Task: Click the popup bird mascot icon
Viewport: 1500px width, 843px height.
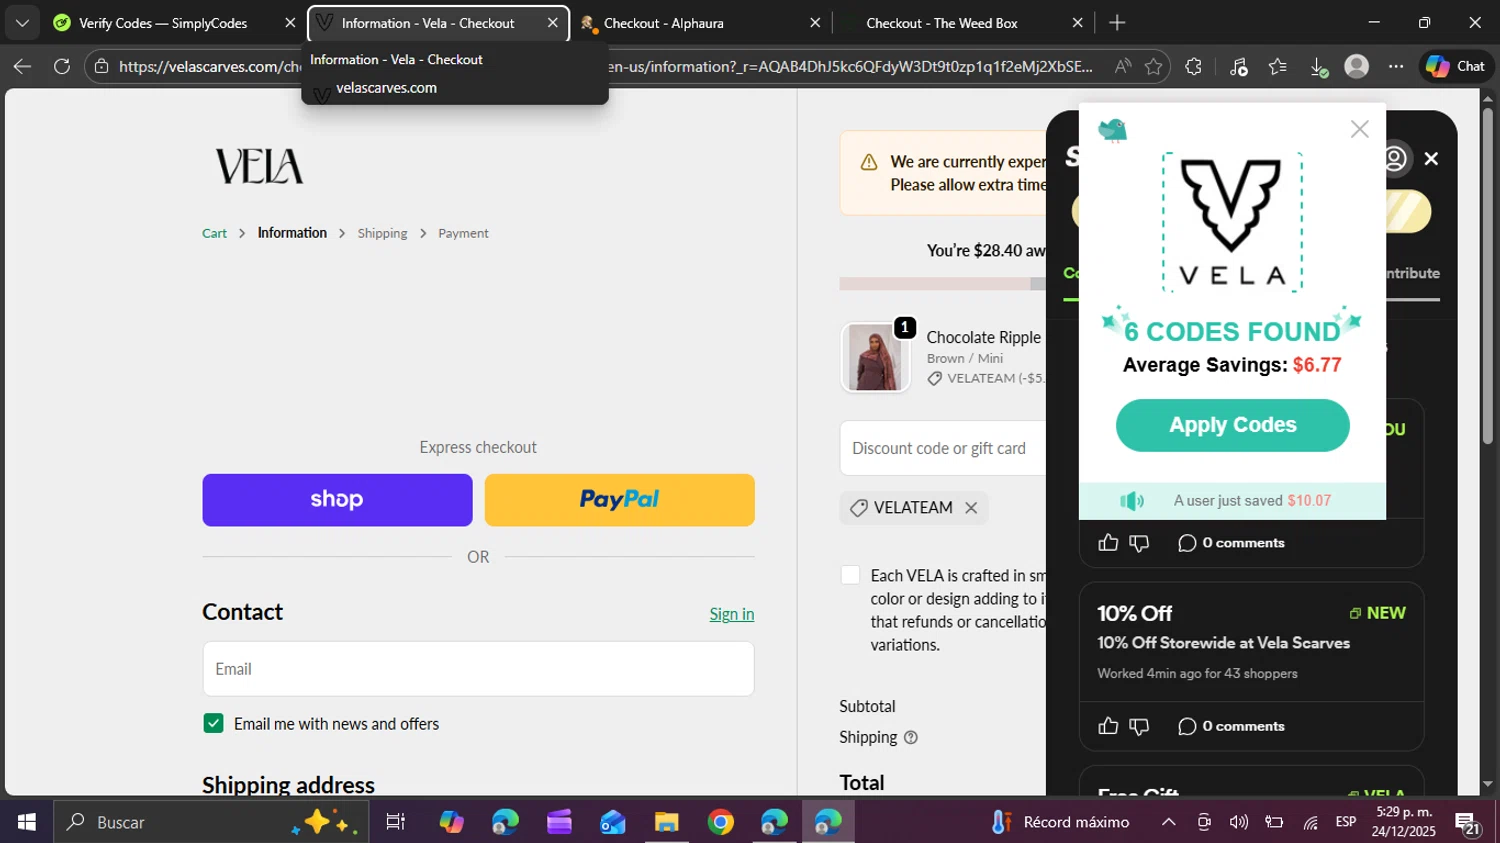Action: [x=1112, y=130]
